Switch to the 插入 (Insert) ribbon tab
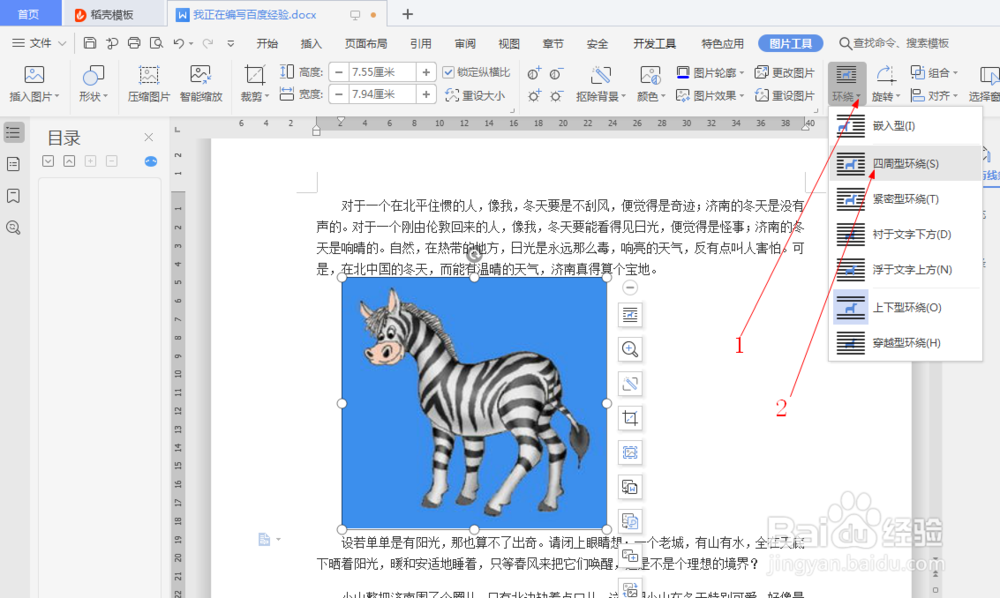Image resolution: width=1000 pixels, height=598 pixels. [x=311, y=43]
